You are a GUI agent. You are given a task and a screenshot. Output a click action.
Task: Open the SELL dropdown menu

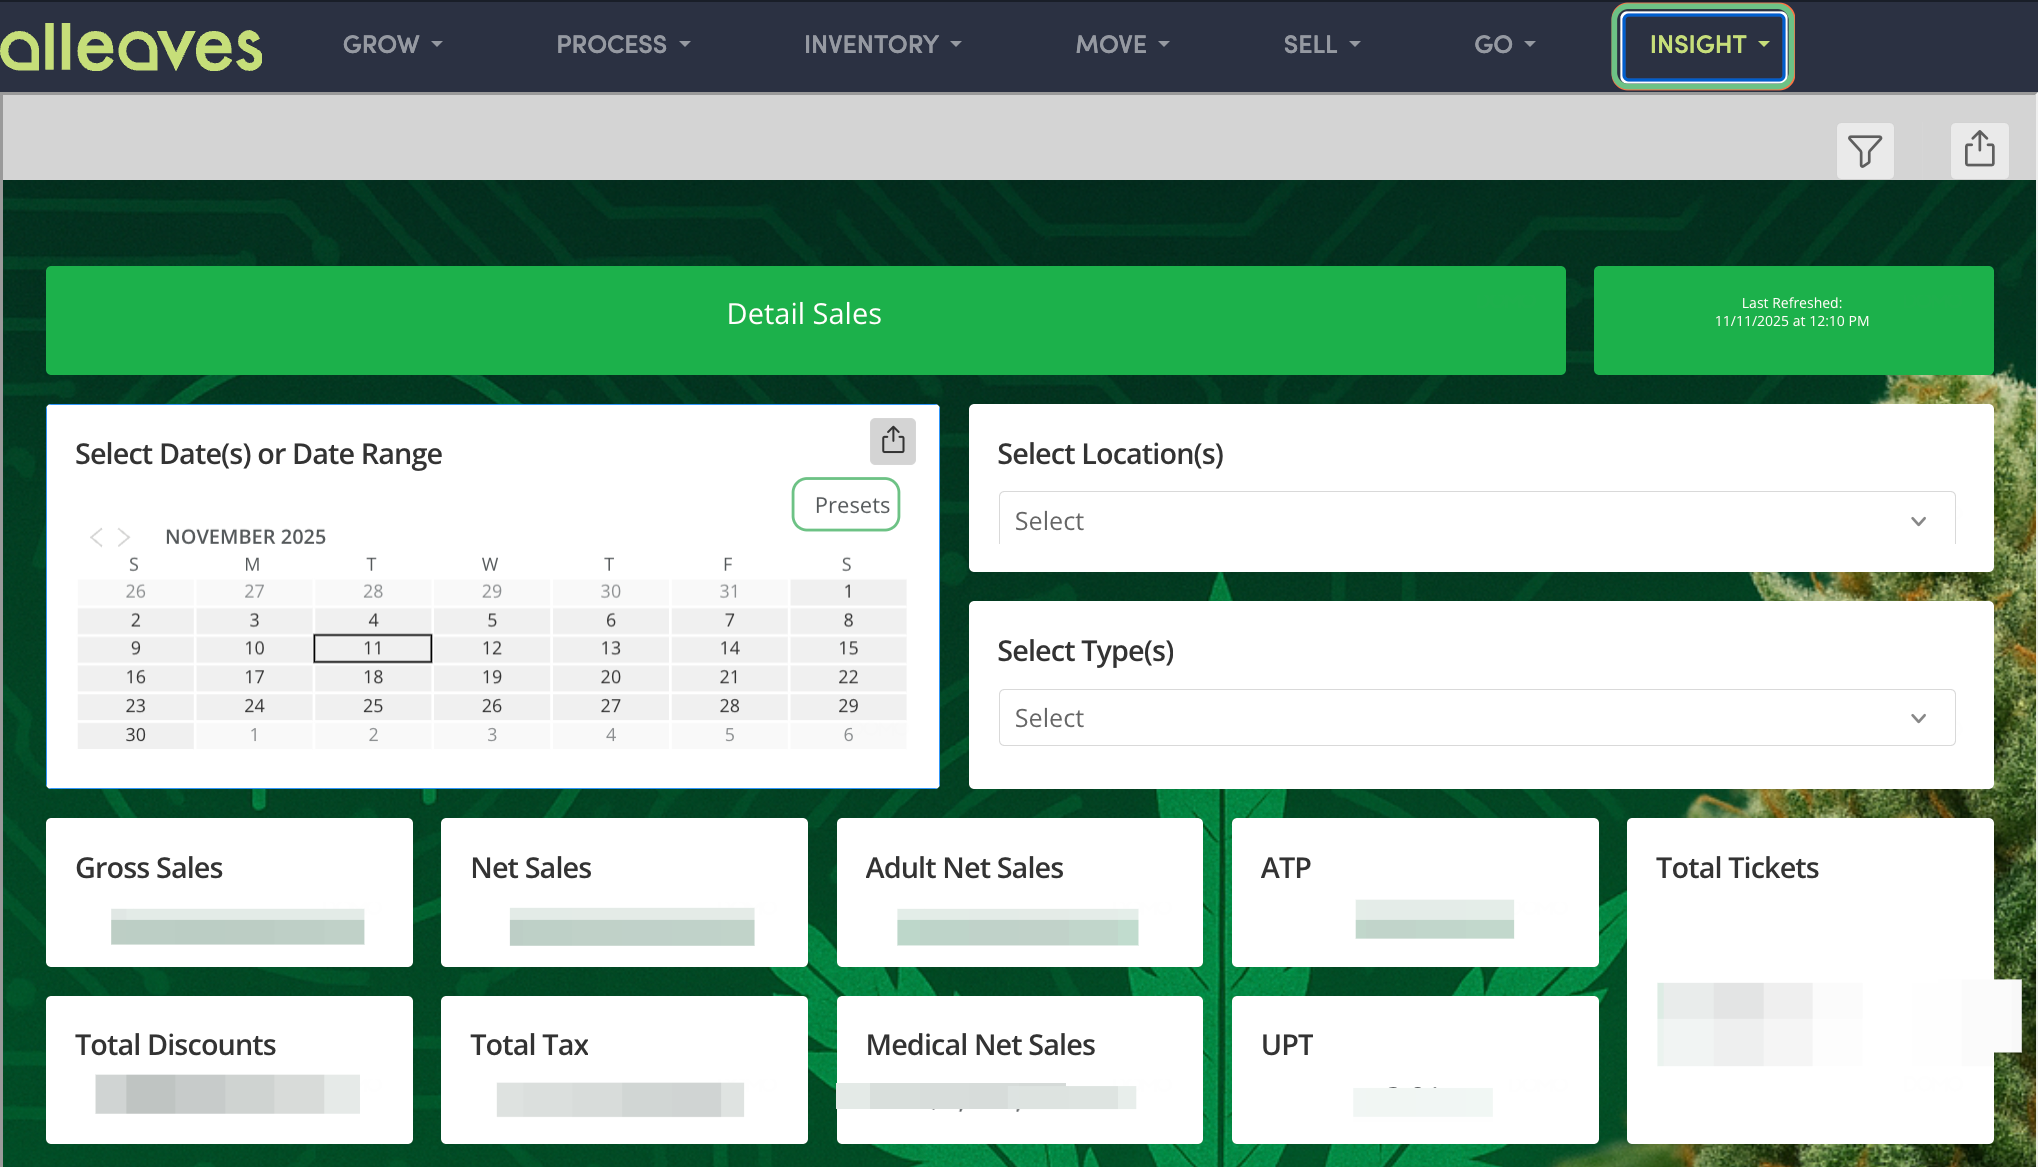[x=1321, y=45]
